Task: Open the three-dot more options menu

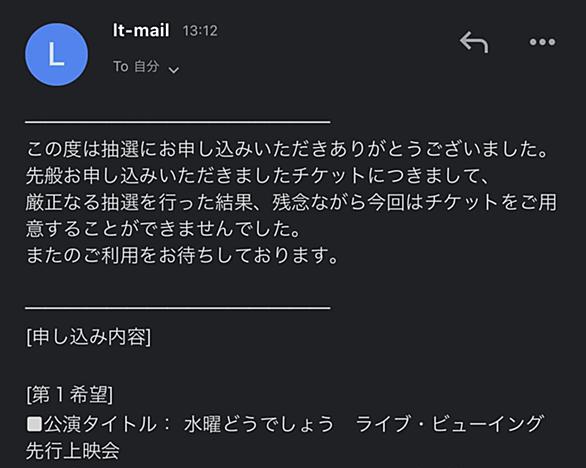Action: pyautogui.click(x=542, y=42)
